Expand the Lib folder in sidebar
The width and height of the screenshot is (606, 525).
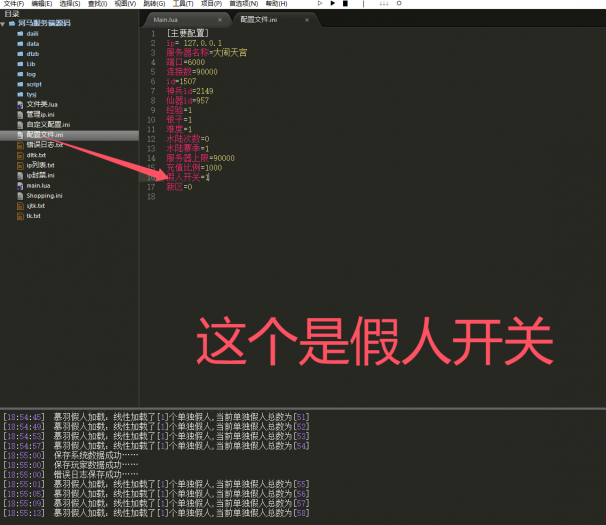click(x=30, y=63)
